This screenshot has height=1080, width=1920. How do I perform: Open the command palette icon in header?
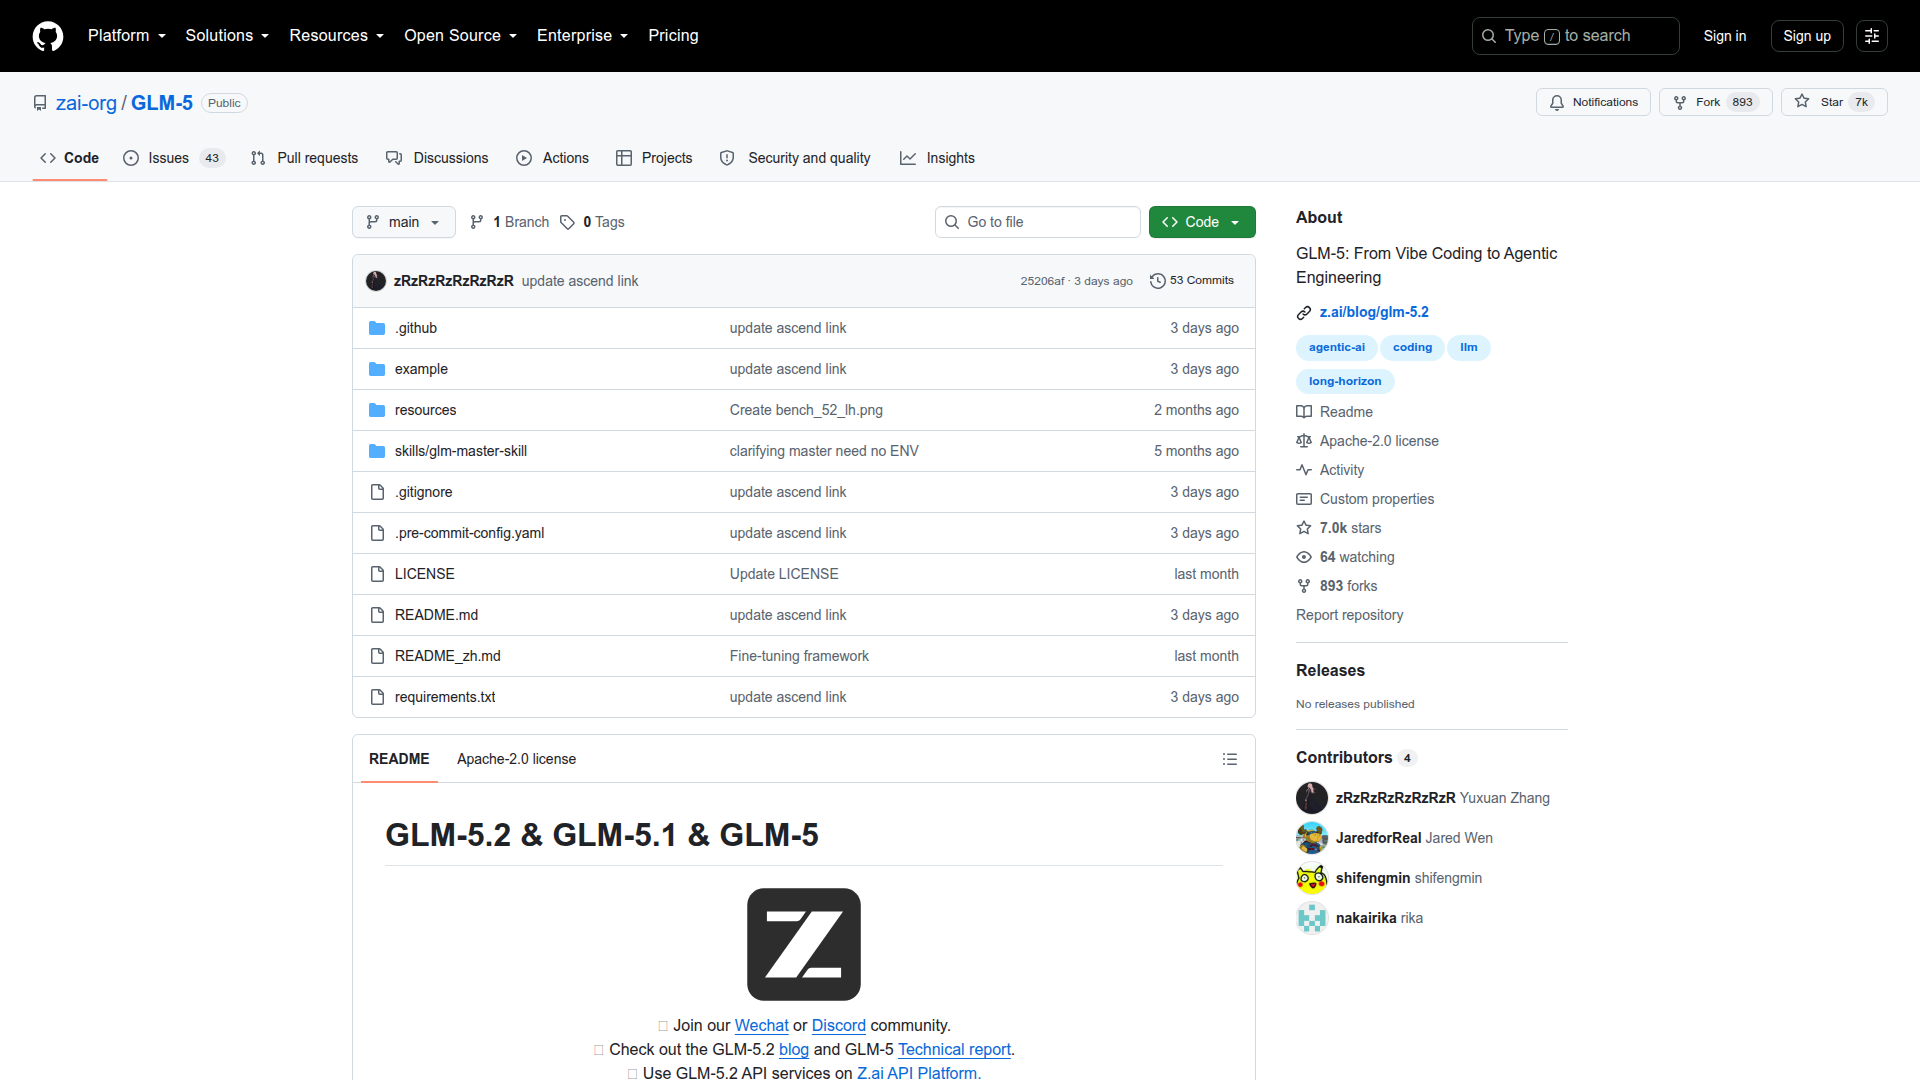tap(1872, 36)
